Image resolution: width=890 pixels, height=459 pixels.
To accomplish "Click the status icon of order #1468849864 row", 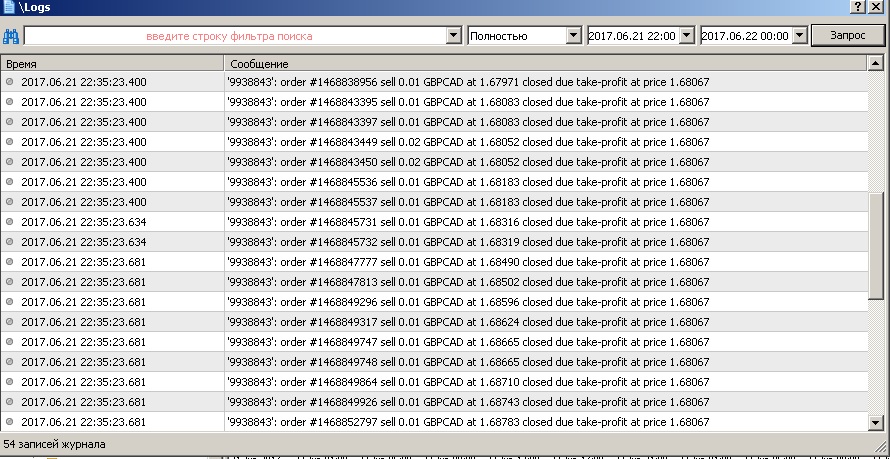I will pos(9,382).
